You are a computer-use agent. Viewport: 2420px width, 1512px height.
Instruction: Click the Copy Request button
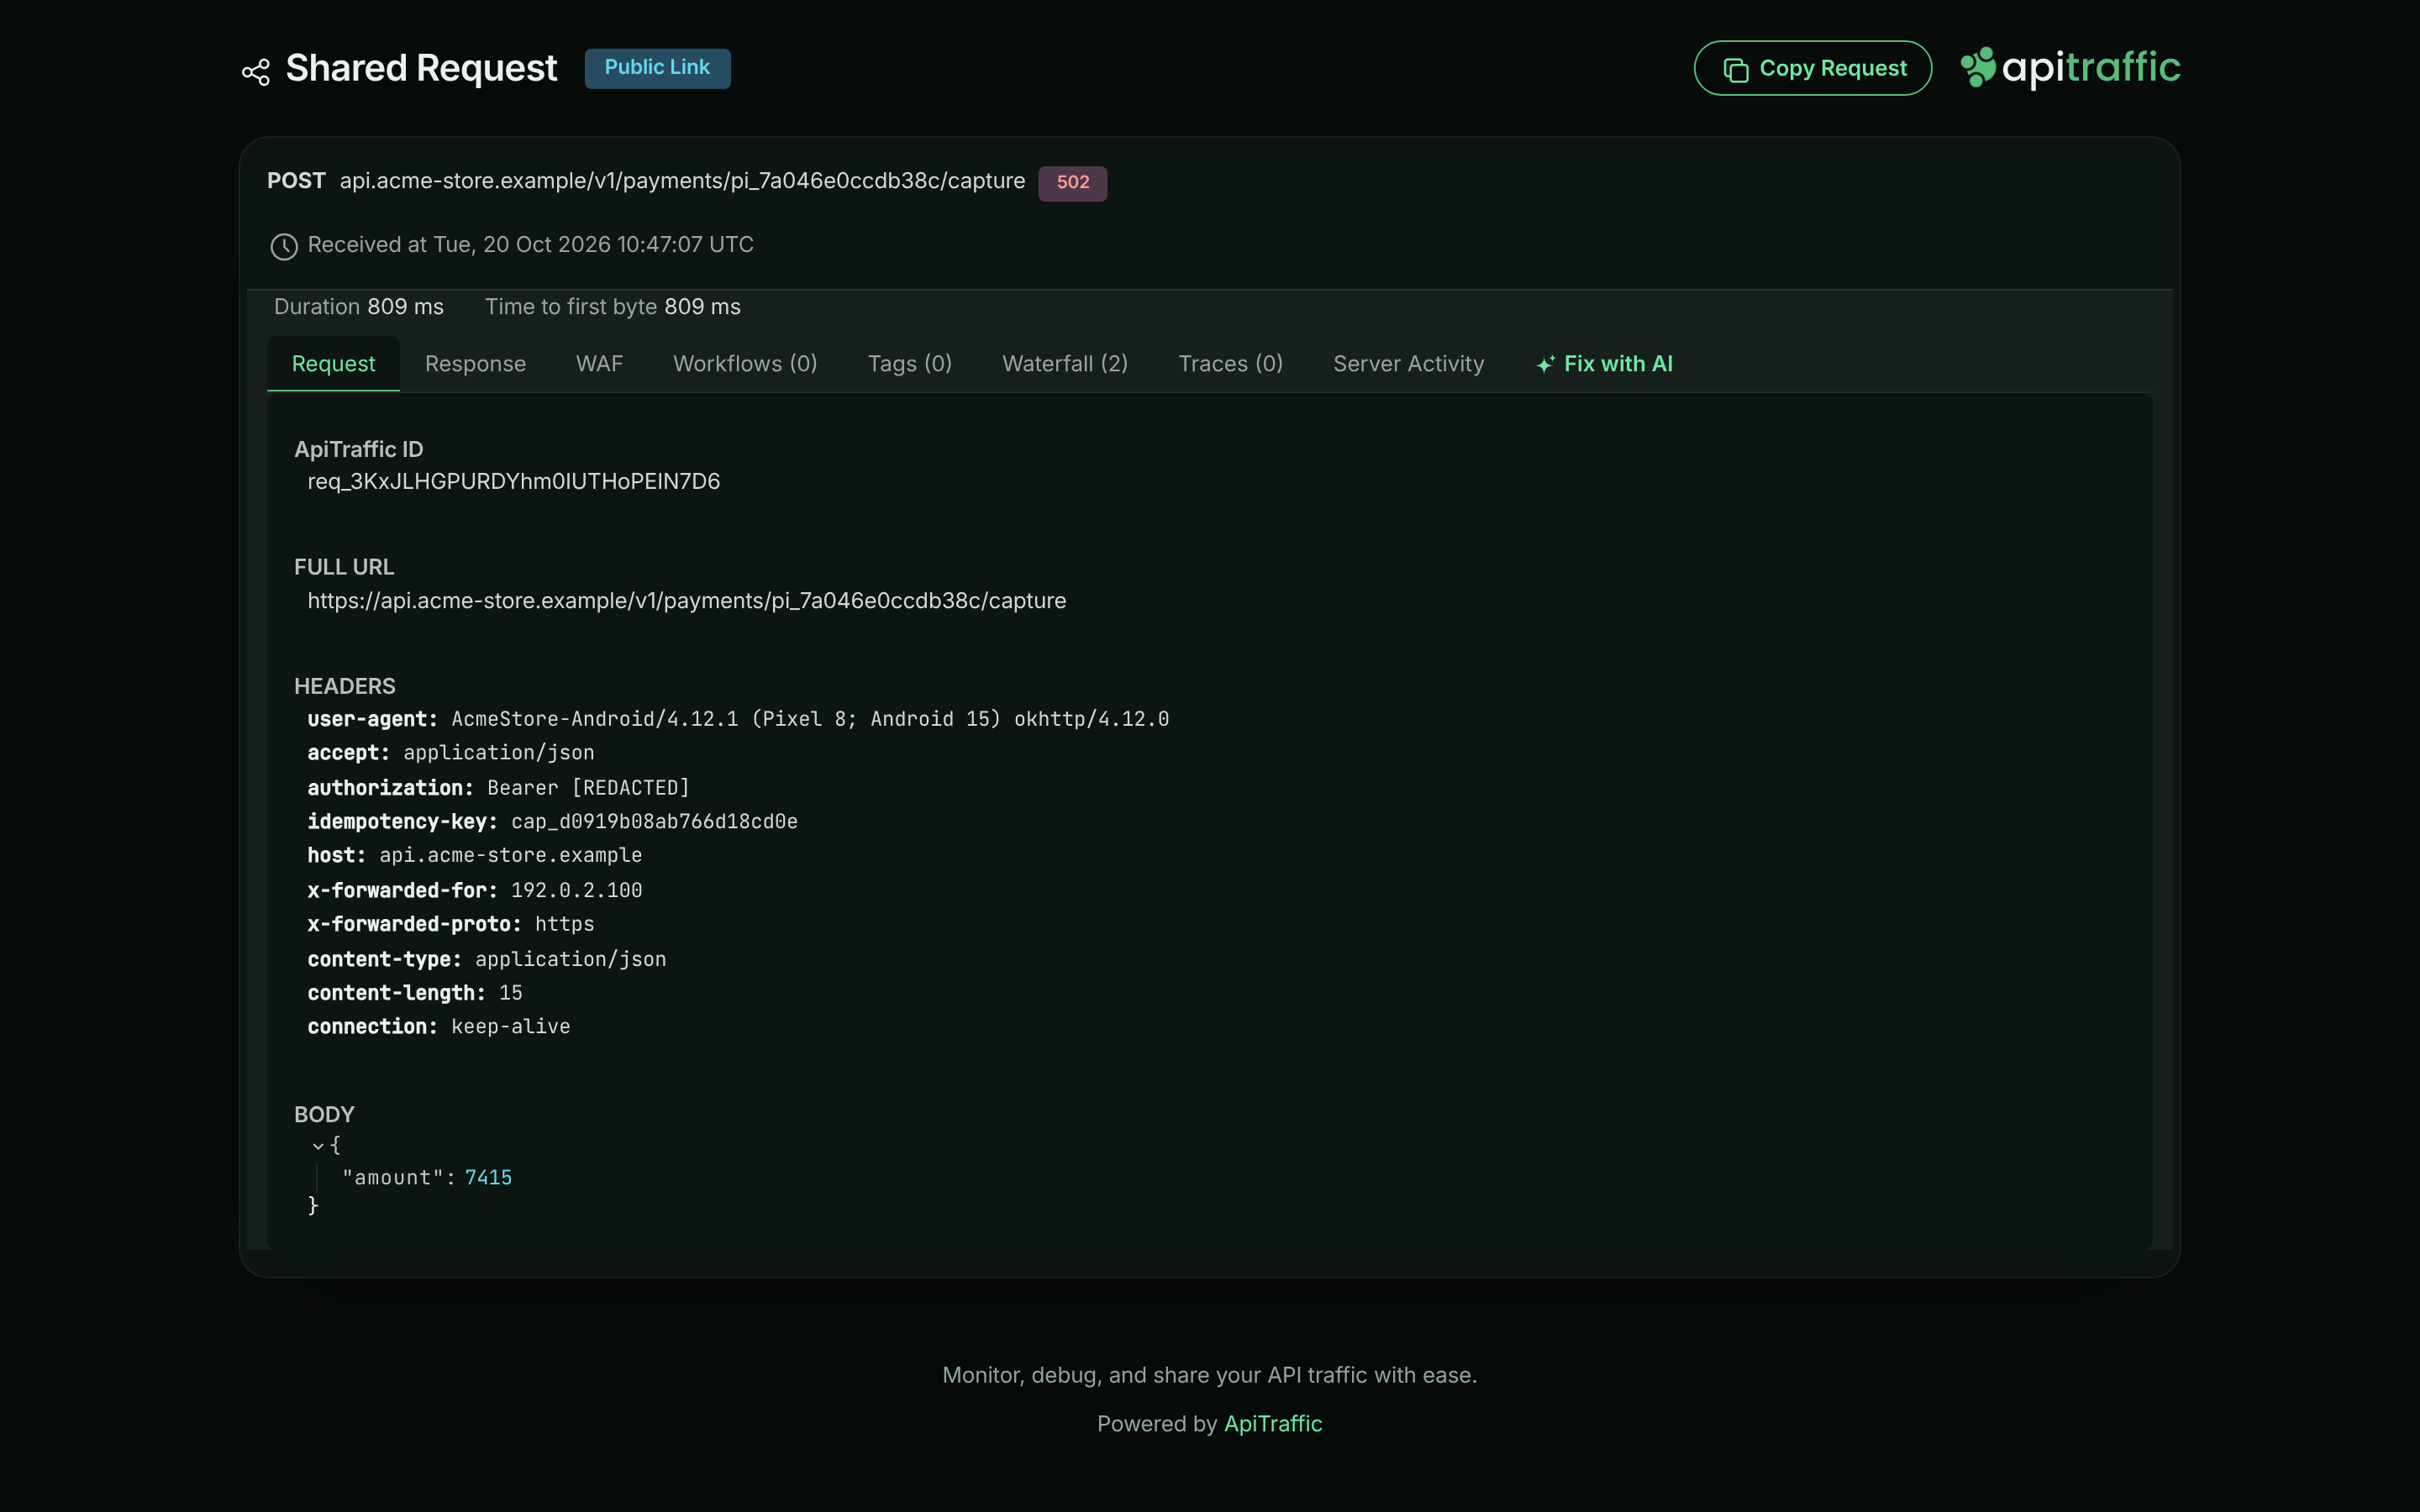(x=1812, y=68)
